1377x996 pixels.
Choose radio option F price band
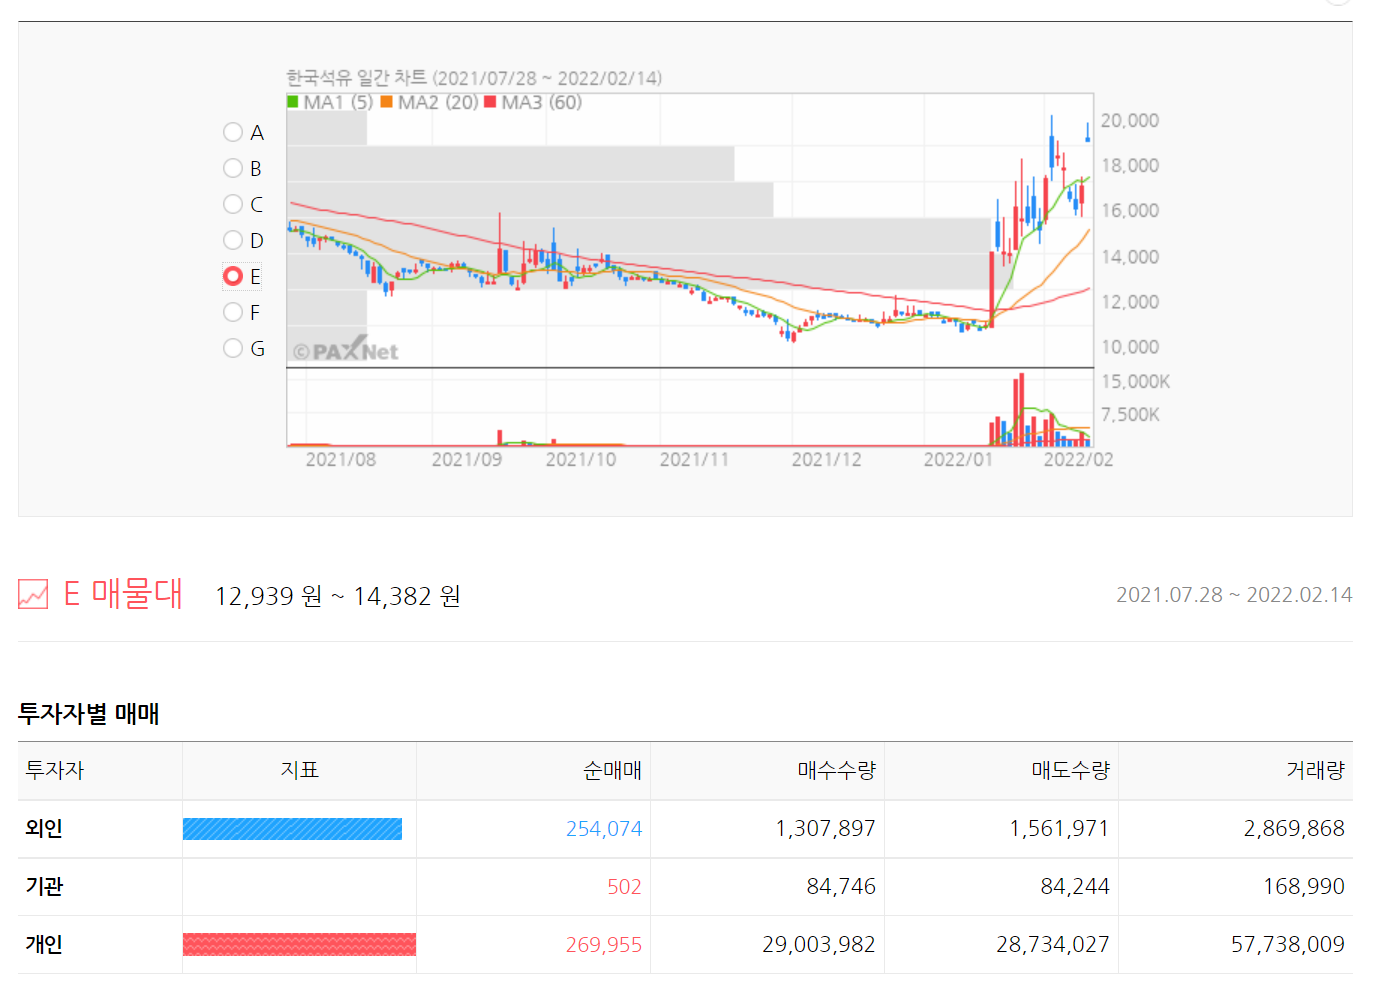click(233, 312)
